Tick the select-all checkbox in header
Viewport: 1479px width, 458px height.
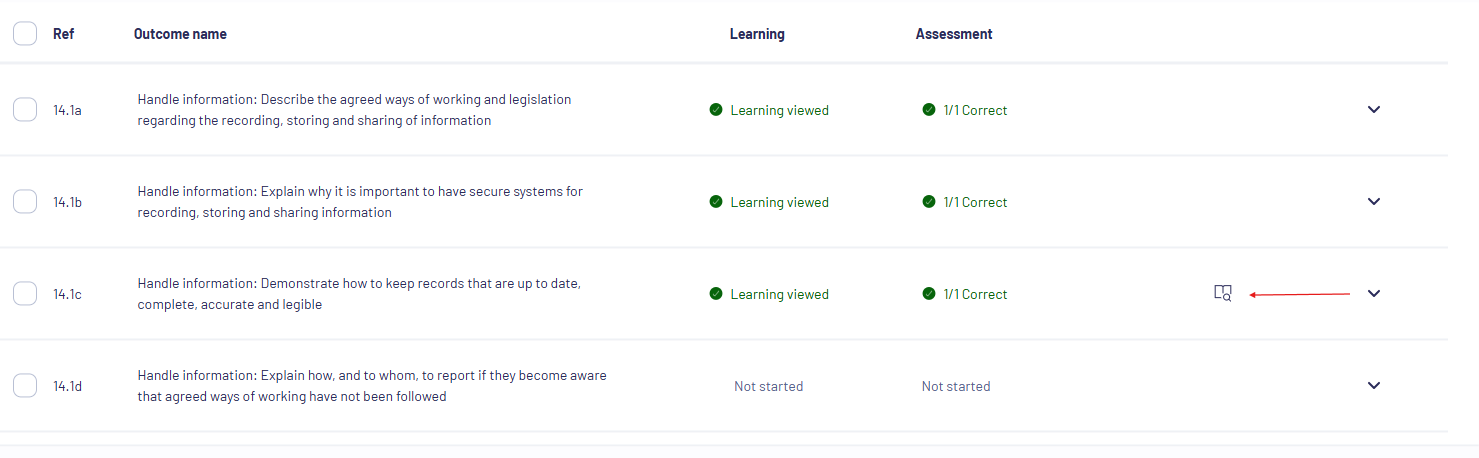[x=25, y=34]
